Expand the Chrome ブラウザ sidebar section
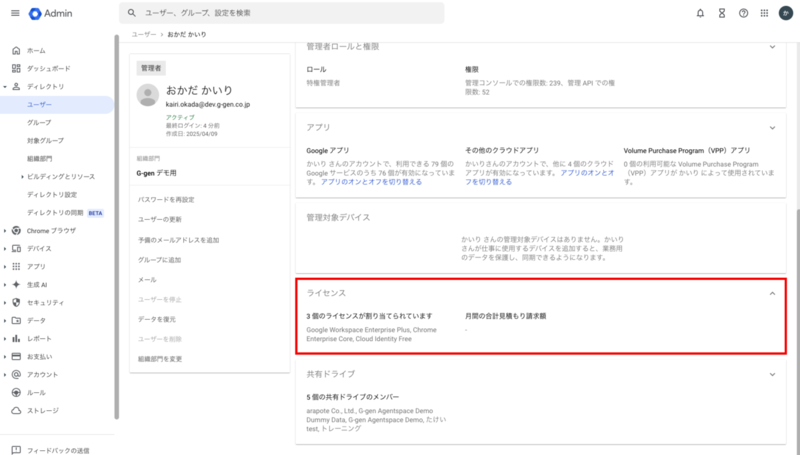Viewport: 800px width, 455px height. pyautogui.click(x=5, y=231)
